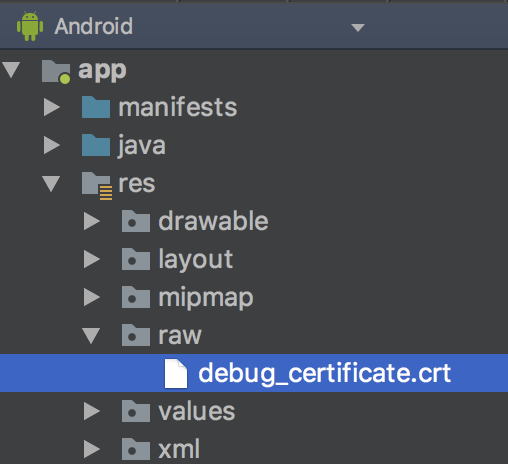Click the java blue folder icon
Screen dimensions: 508x464
coord(96,145)
